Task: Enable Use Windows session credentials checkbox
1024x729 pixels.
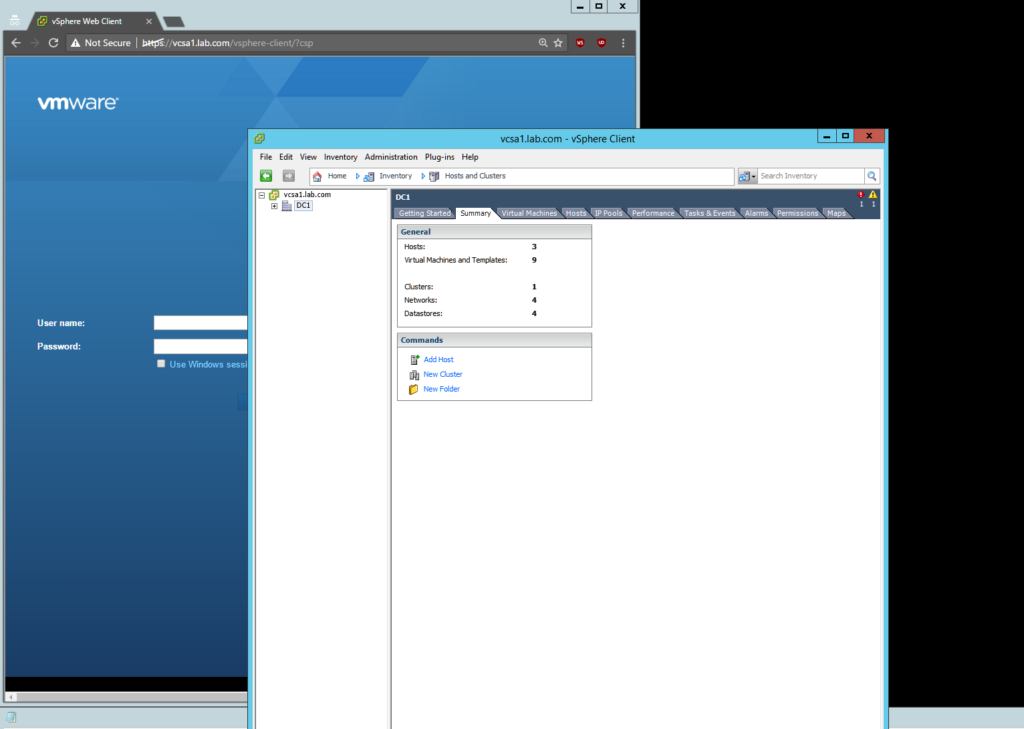Action: [x=161, y=364]
